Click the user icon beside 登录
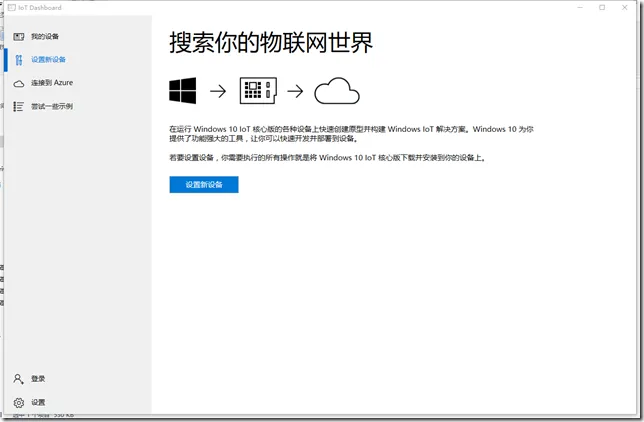This screenshot has width=644, height=422. (x=18, y=379)
